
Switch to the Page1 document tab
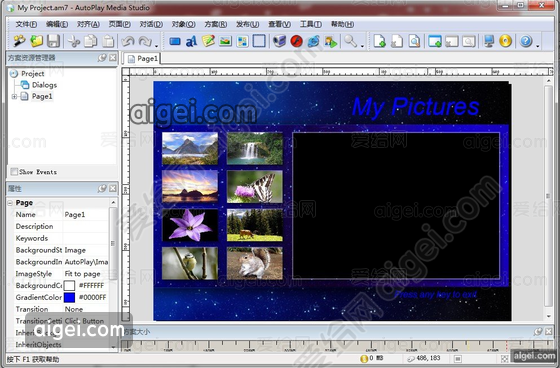(142, 59)
